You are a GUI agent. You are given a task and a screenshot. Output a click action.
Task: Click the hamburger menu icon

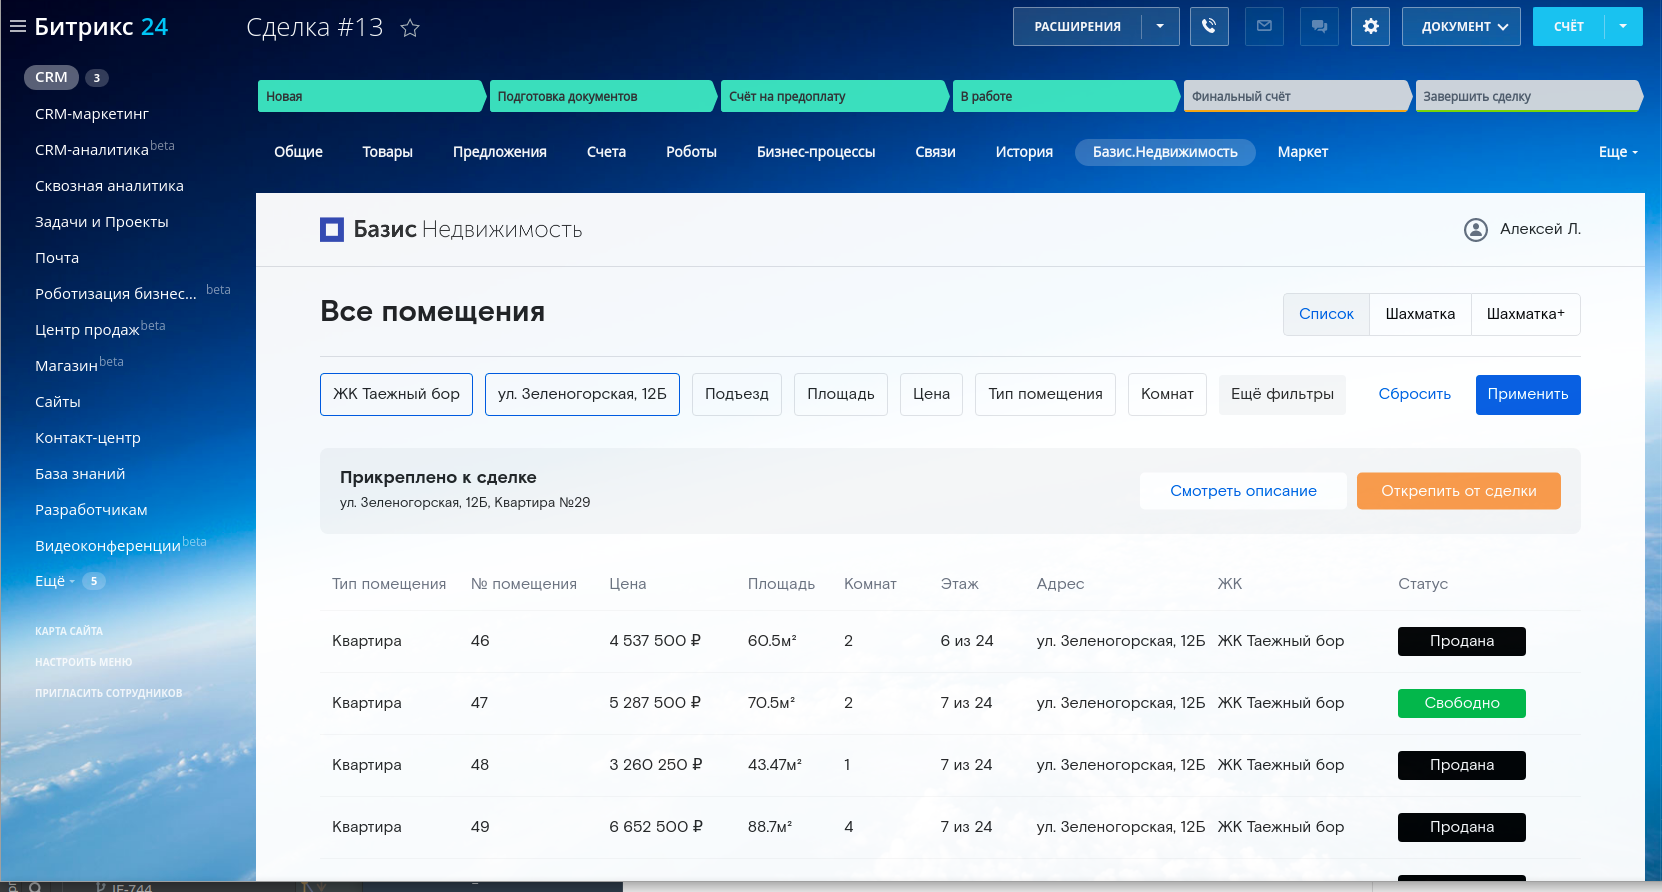click(17, 27)
